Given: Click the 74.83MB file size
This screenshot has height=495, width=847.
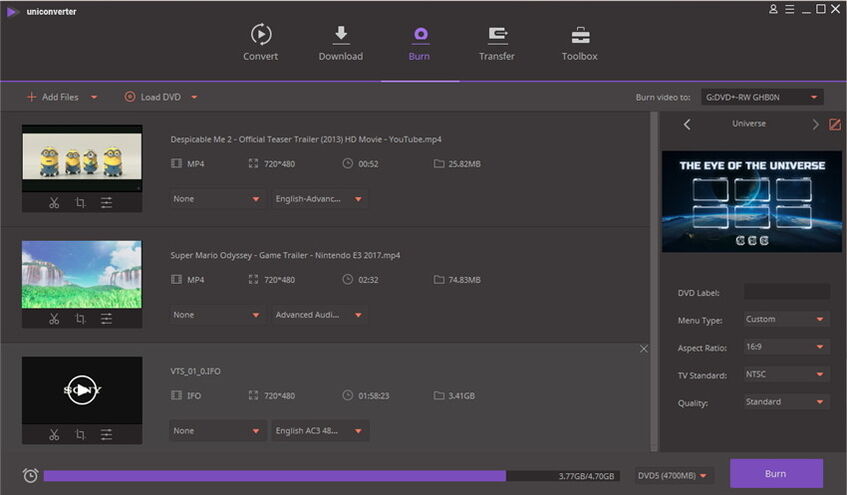Looking at the screenshot, I should click(x=464, y=280).
